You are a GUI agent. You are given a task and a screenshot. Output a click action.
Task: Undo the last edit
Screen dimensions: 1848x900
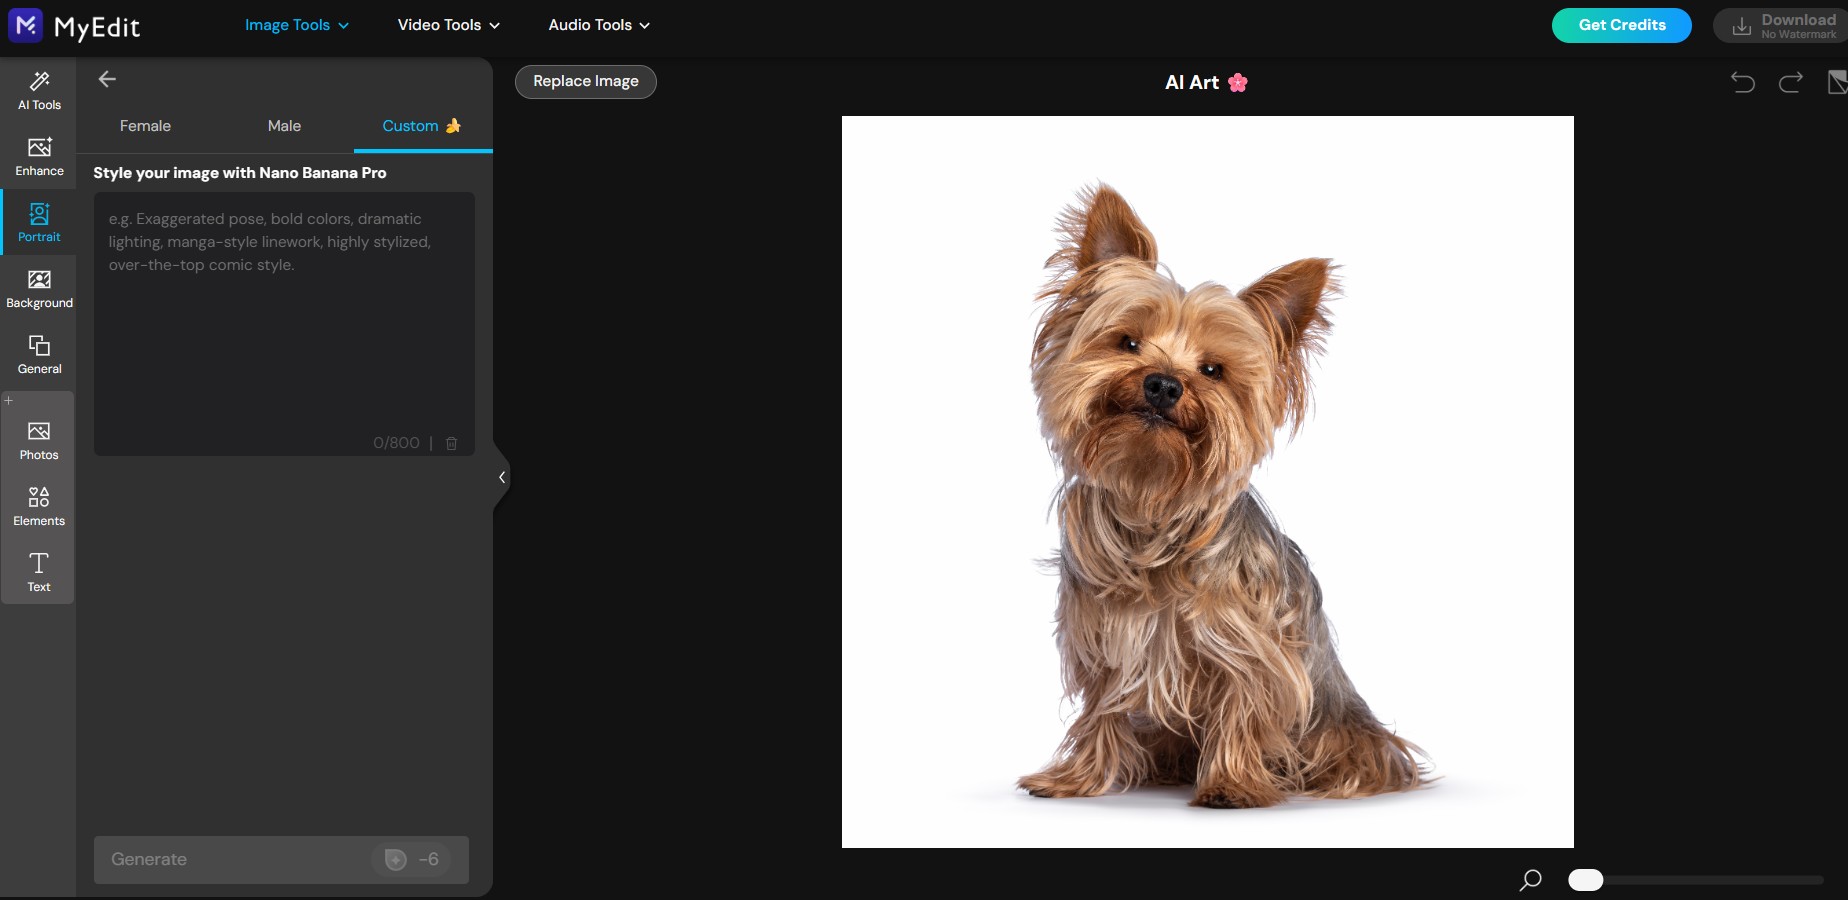tap(1743, 83)
